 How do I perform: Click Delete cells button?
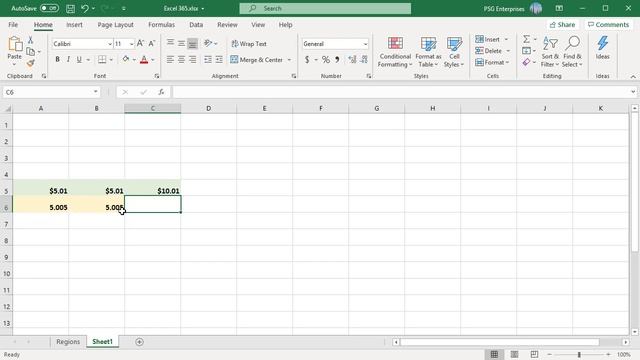pyautogui.click(x=493, y=51)
